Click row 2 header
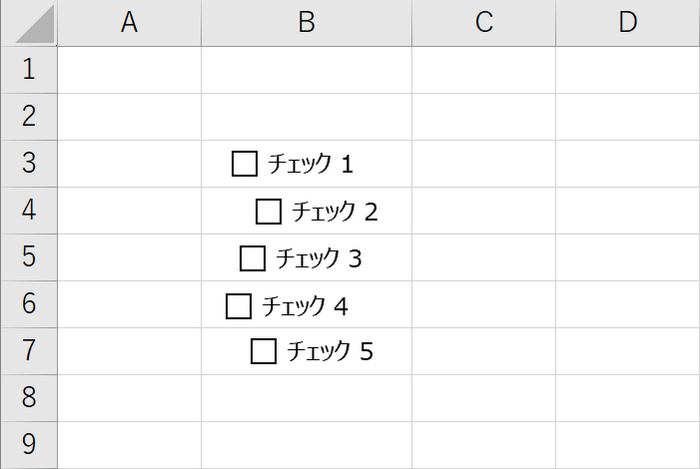Screen dimensions: 700x469 click(x=29, y=117)
